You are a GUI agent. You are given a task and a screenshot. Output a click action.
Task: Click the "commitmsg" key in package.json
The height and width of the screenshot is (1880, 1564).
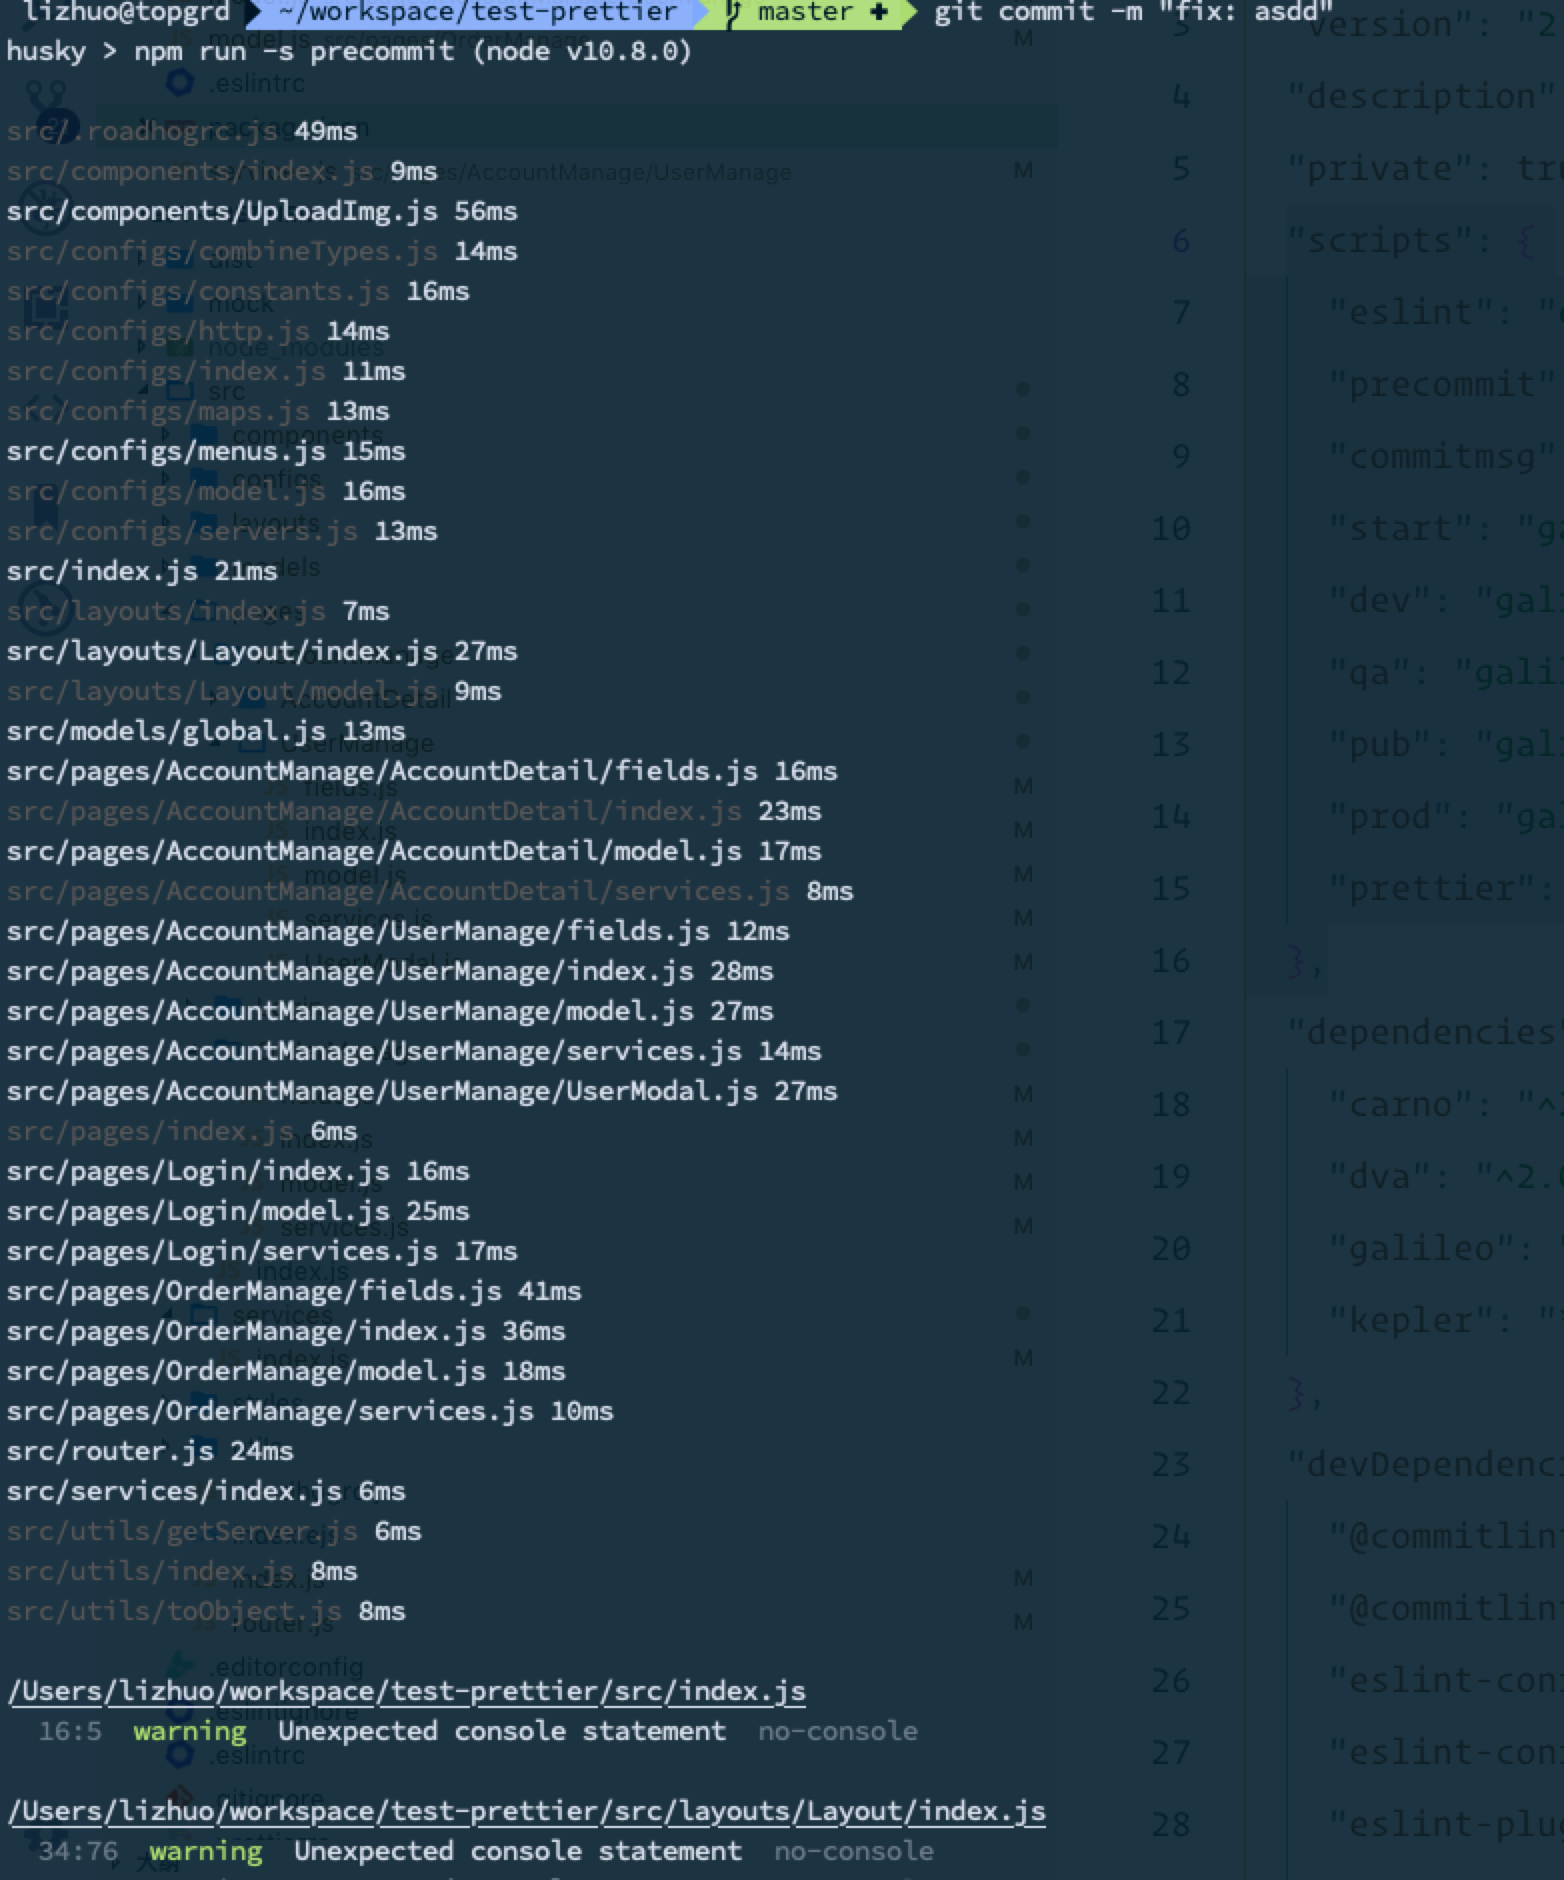[1445, 457]
